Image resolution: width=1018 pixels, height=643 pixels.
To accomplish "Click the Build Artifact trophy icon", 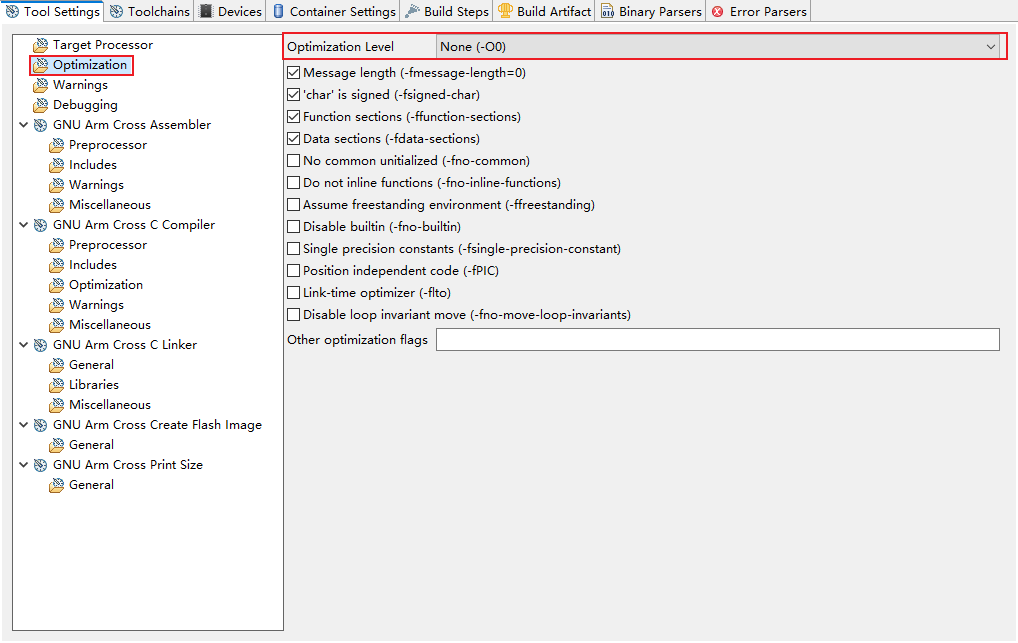I will click(505, 12).
